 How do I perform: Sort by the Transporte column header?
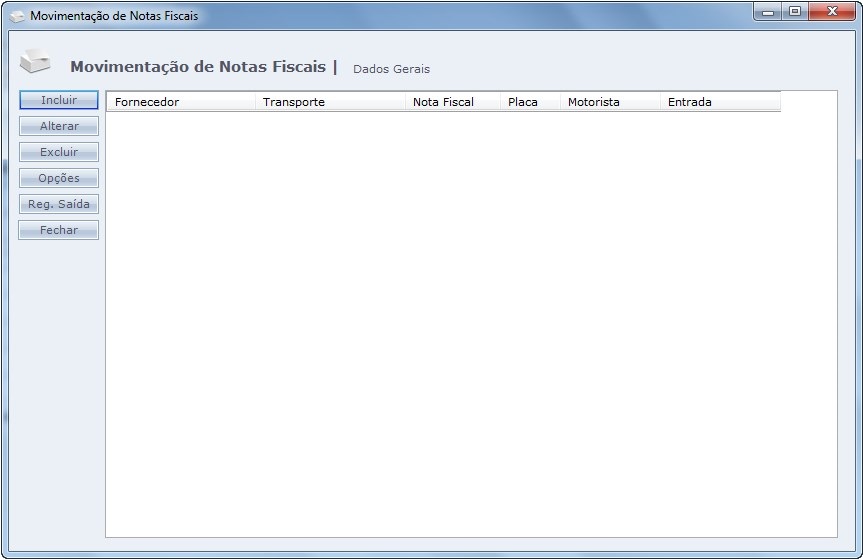click(x=330, y=102)
